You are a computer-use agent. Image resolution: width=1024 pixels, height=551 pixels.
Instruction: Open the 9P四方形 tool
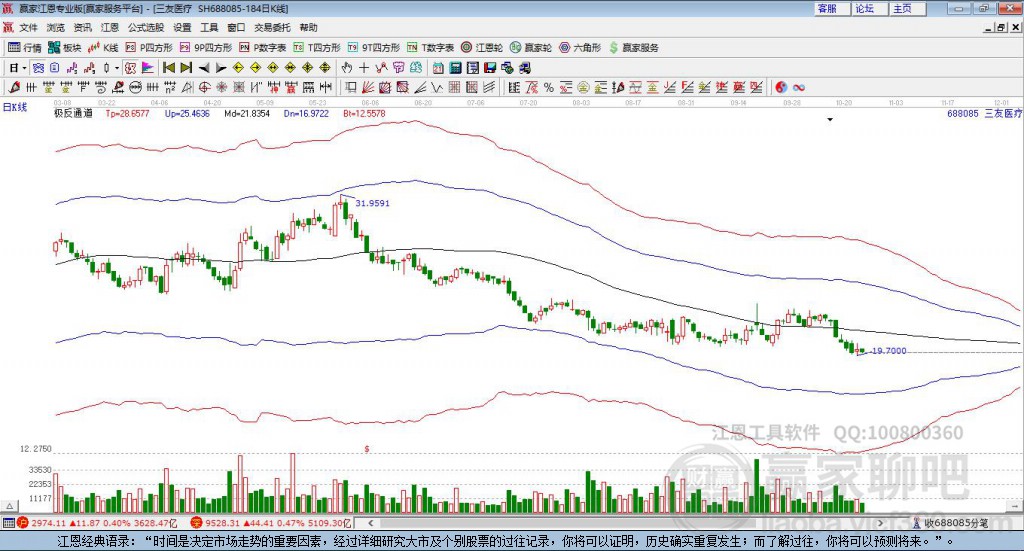206,48
